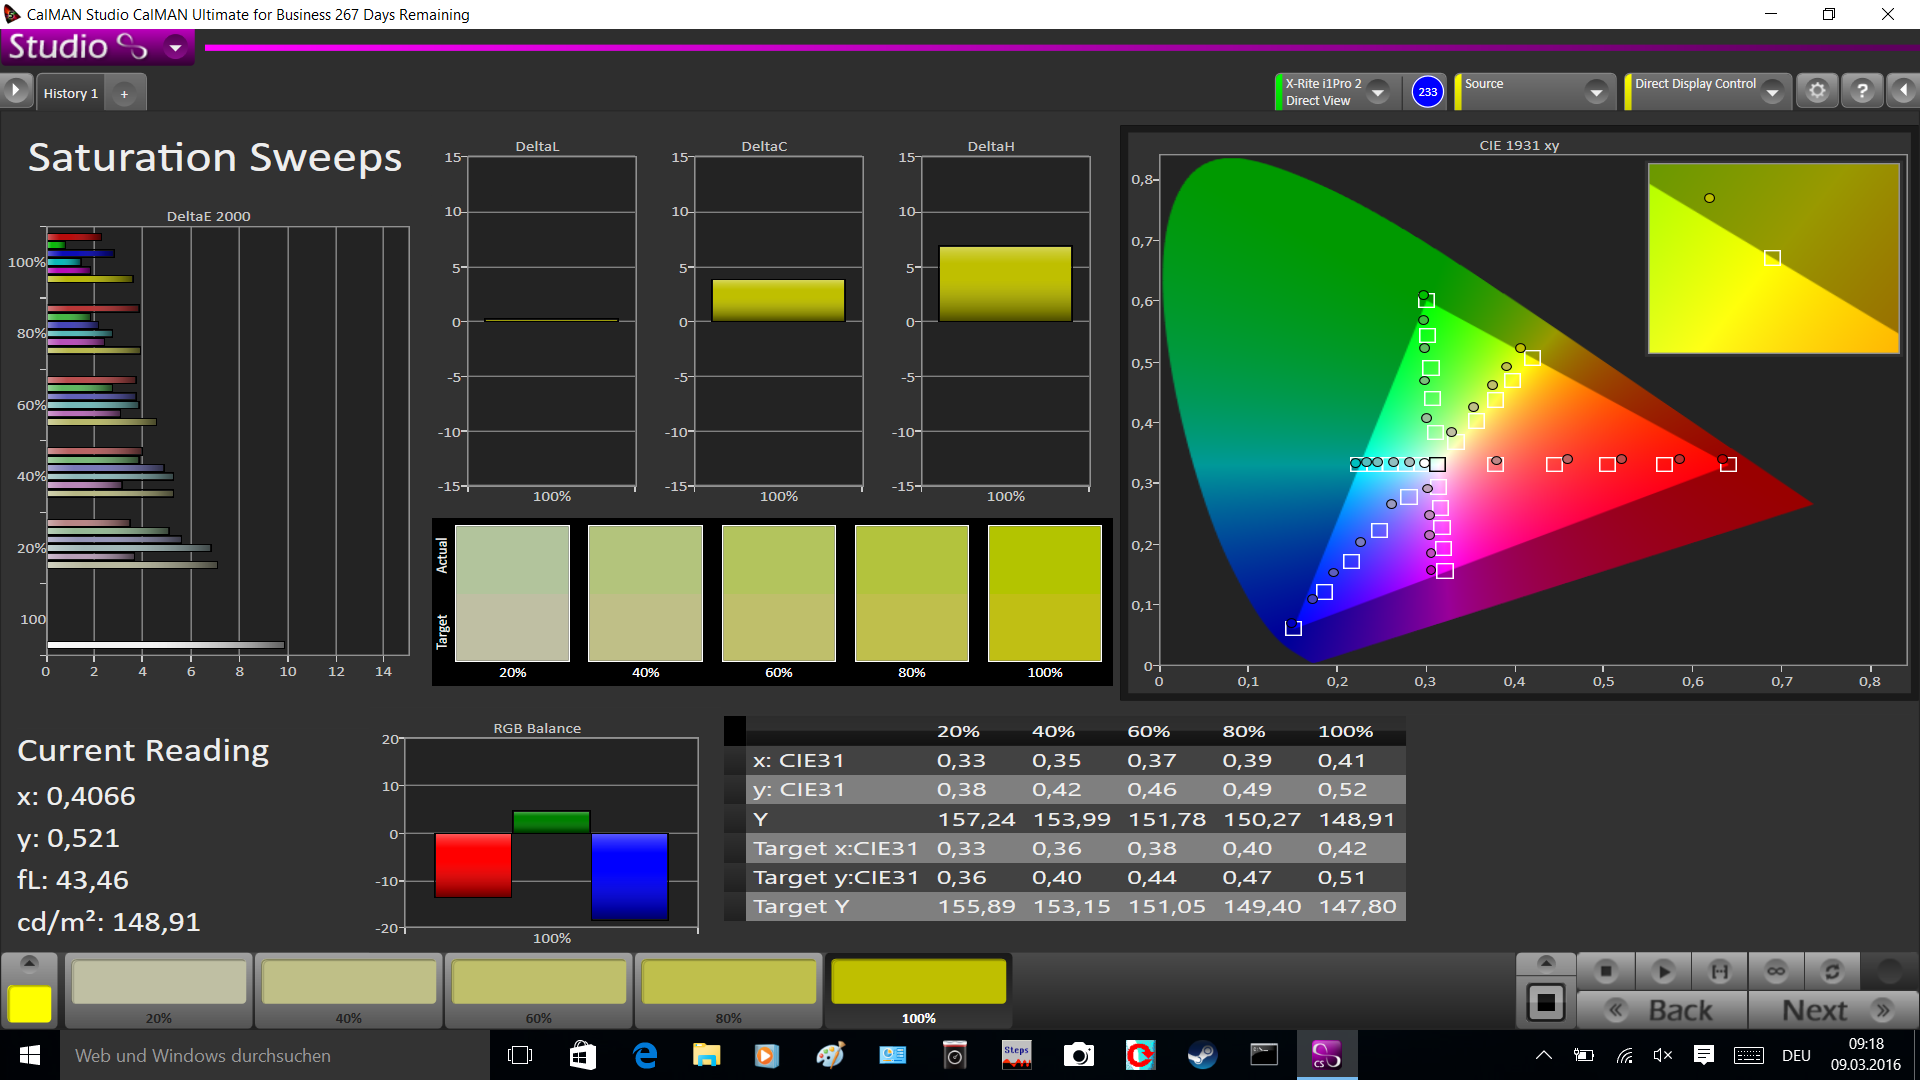
Task: Collapse right panel with left arrow icon
Action: tap(1903, 91)
